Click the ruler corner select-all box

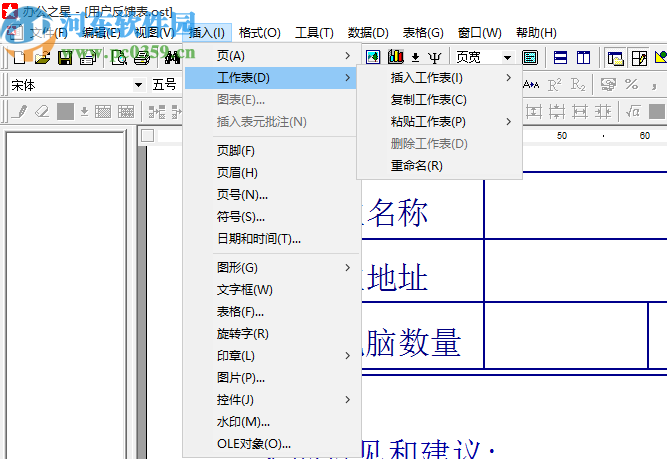148,136
